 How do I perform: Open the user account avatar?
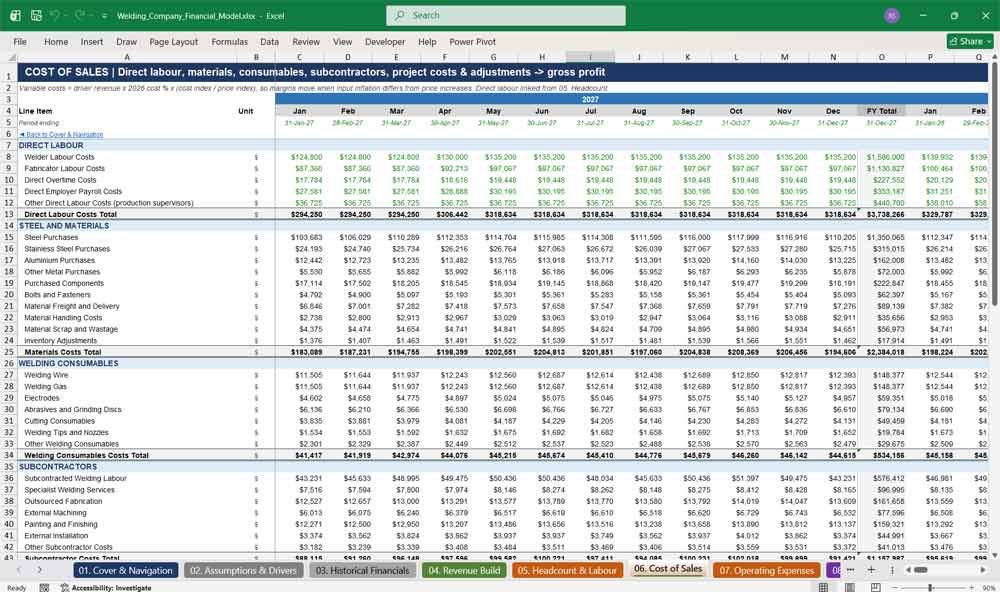[x=892, y=15]
